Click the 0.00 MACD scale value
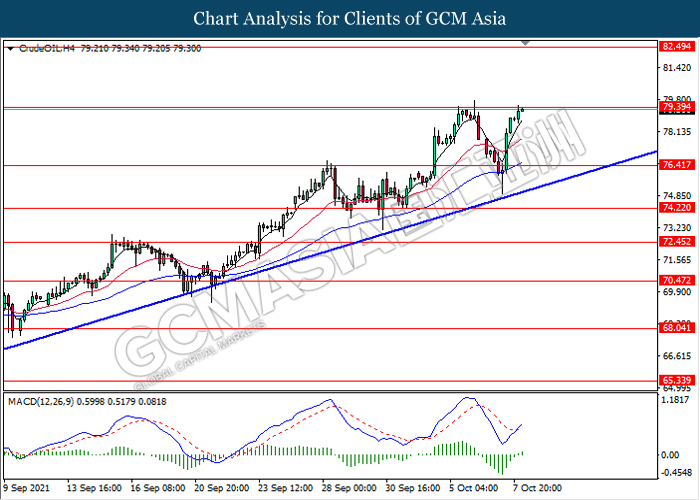The width and height of the screenshot is (700, 500). click(x=670, y=455)
